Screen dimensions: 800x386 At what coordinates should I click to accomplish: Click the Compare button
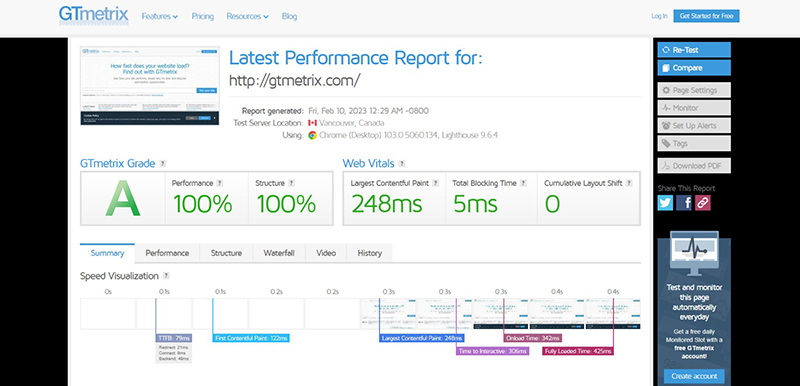coord(694,68)
